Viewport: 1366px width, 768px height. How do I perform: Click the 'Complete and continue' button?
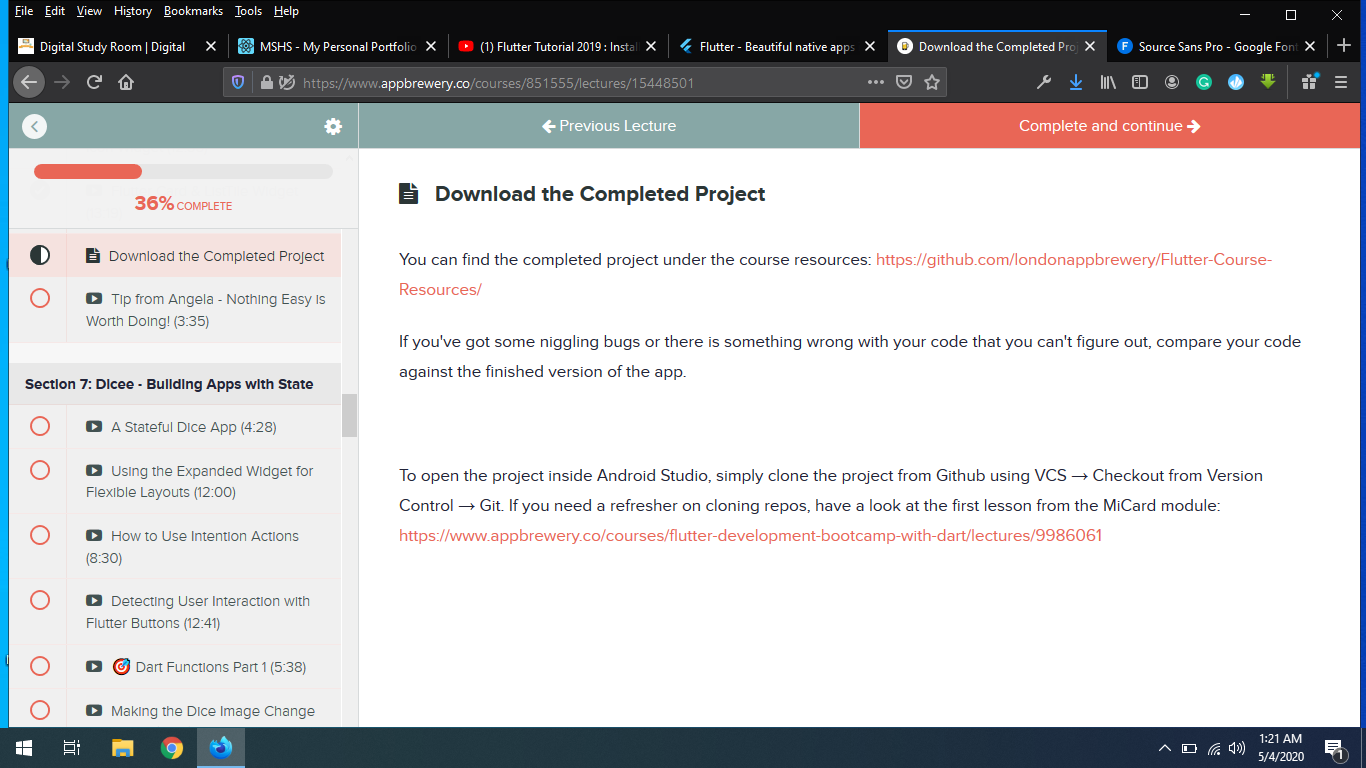click(1109, 126)
